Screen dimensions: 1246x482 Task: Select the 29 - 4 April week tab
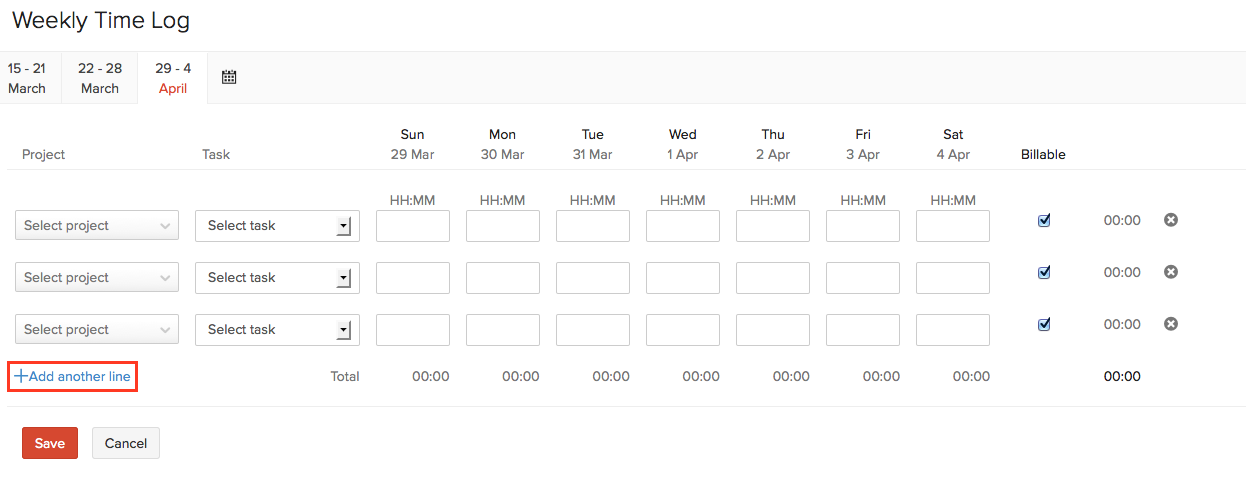pyautogui.click(x=173, y=78)
